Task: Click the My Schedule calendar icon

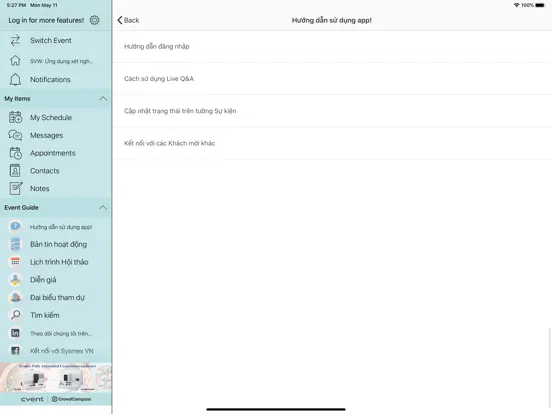Action: pyautogui.click(x=15, y=117)
